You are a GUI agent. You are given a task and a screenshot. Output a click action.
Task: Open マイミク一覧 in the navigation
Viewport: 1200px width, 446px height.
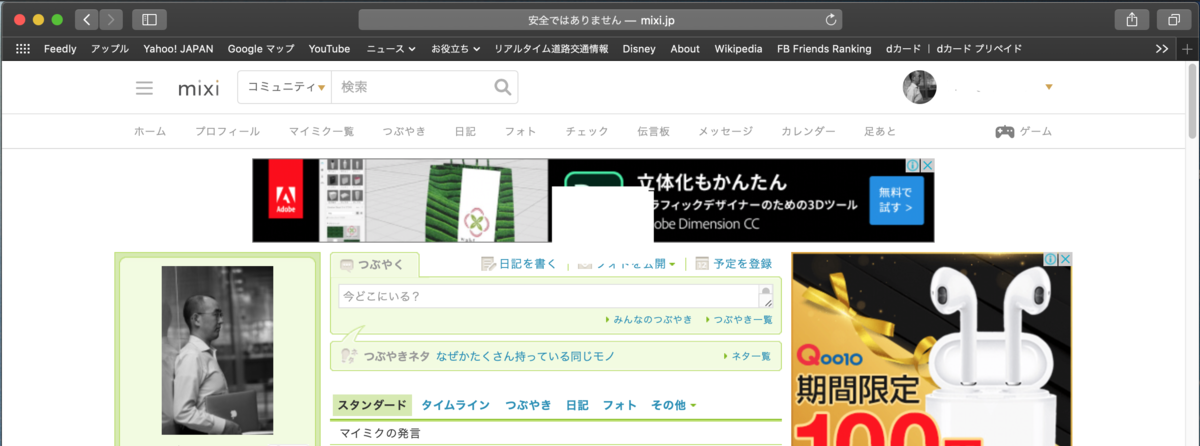point(321,131)
